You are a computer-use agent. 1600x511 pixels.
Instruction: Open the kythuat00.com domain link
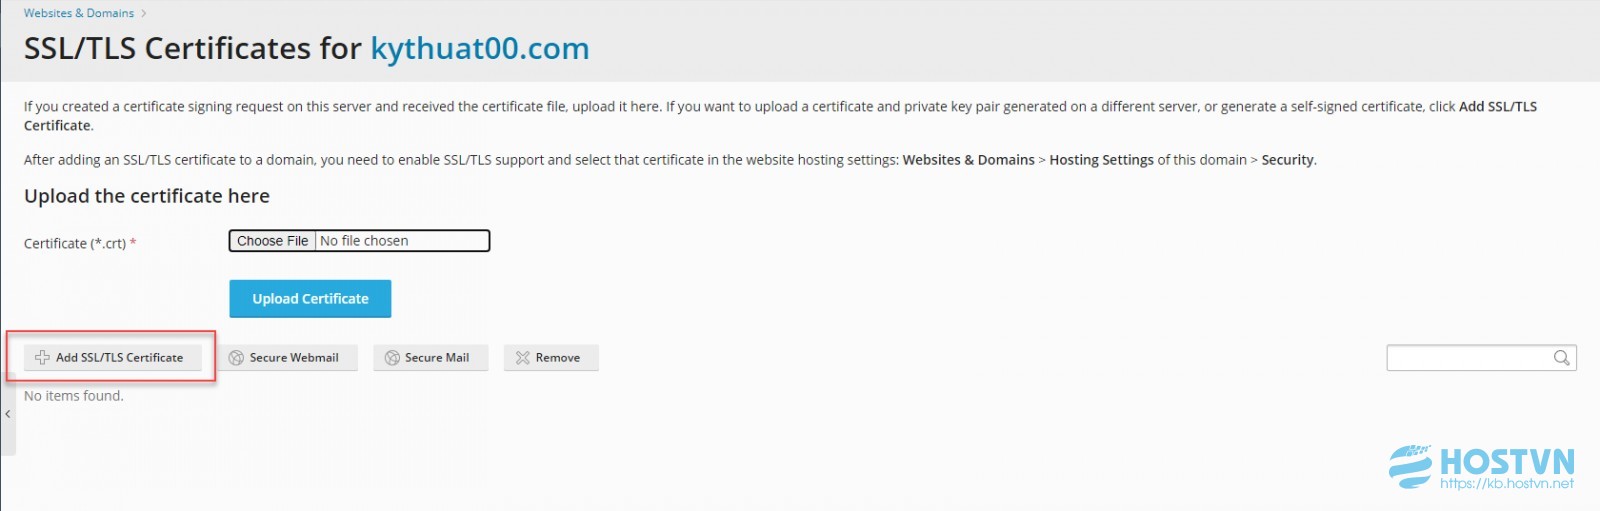(480, 48)
